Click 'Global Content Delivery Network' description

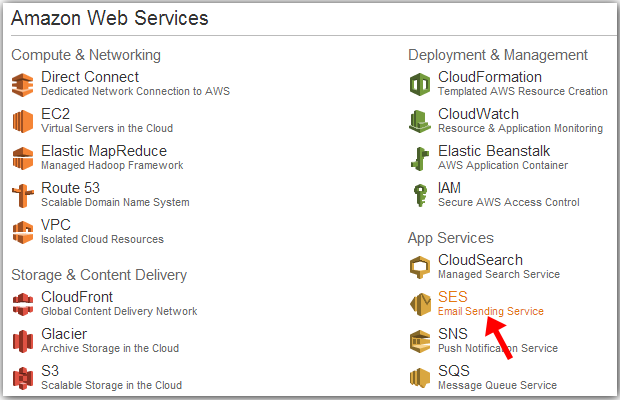tap(119, 311)
